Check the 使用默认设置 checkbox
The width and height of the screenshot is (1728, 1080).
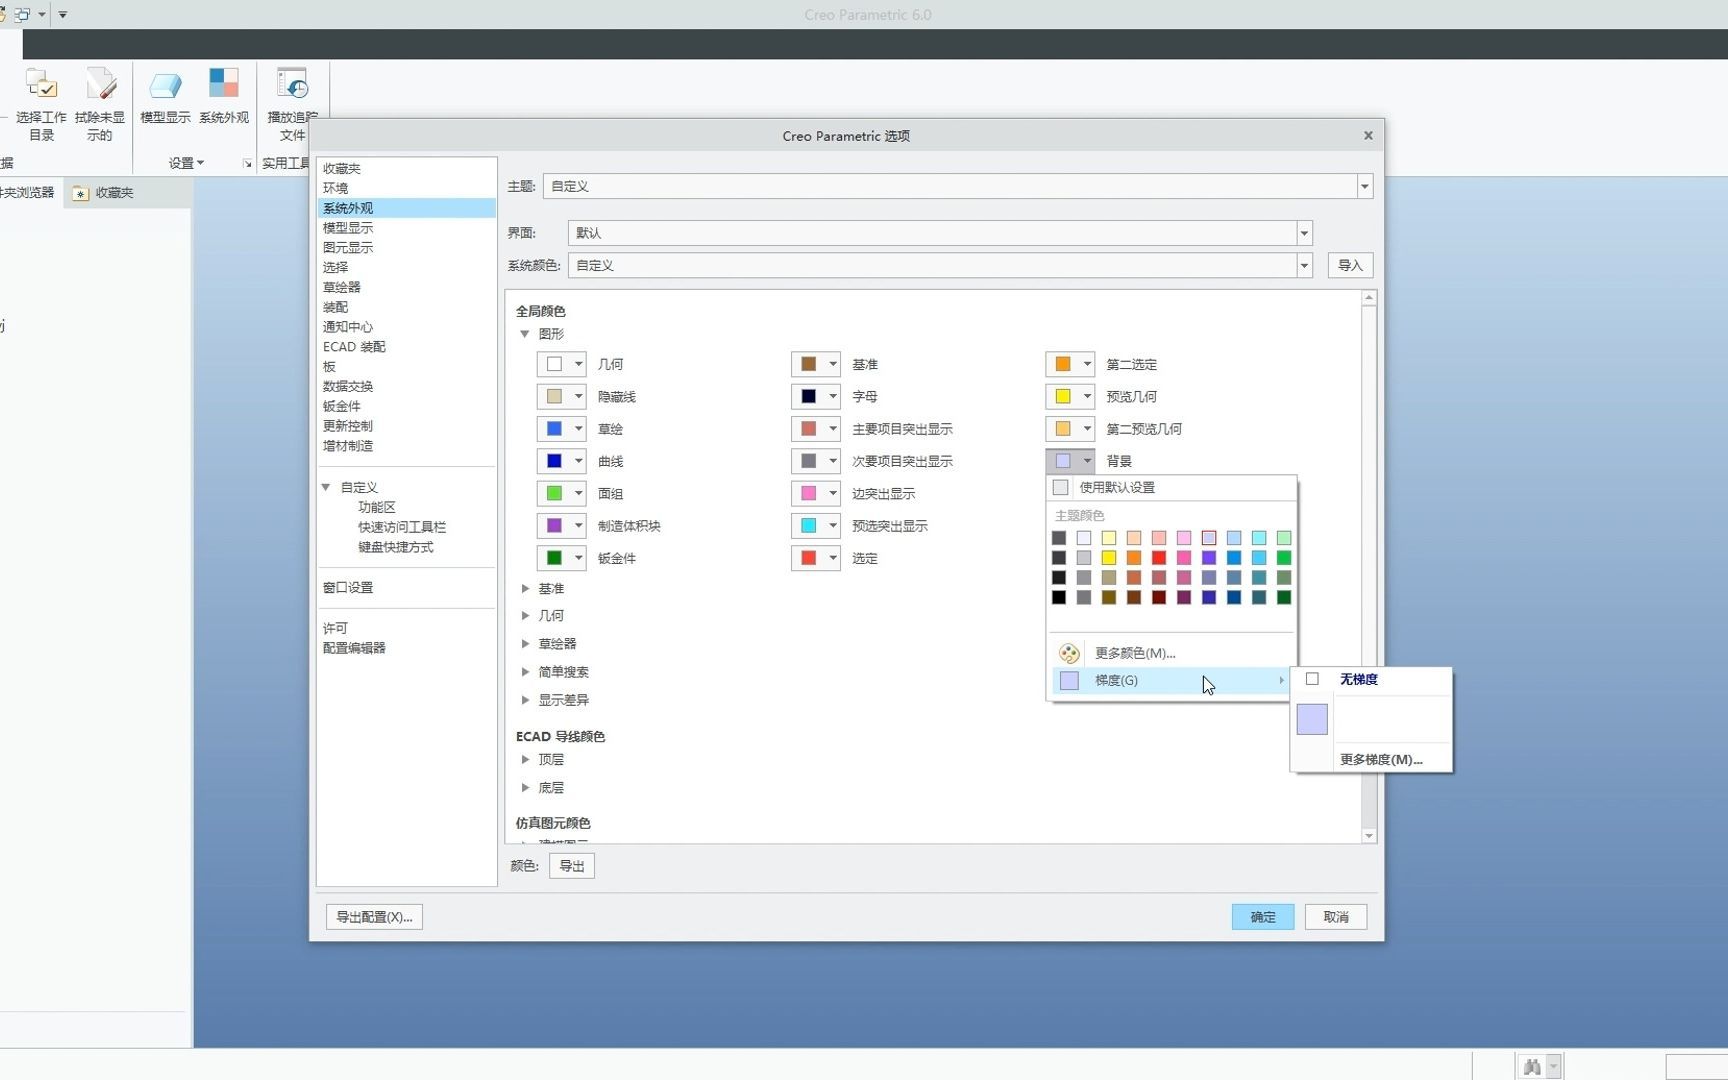click(1061, 487)
